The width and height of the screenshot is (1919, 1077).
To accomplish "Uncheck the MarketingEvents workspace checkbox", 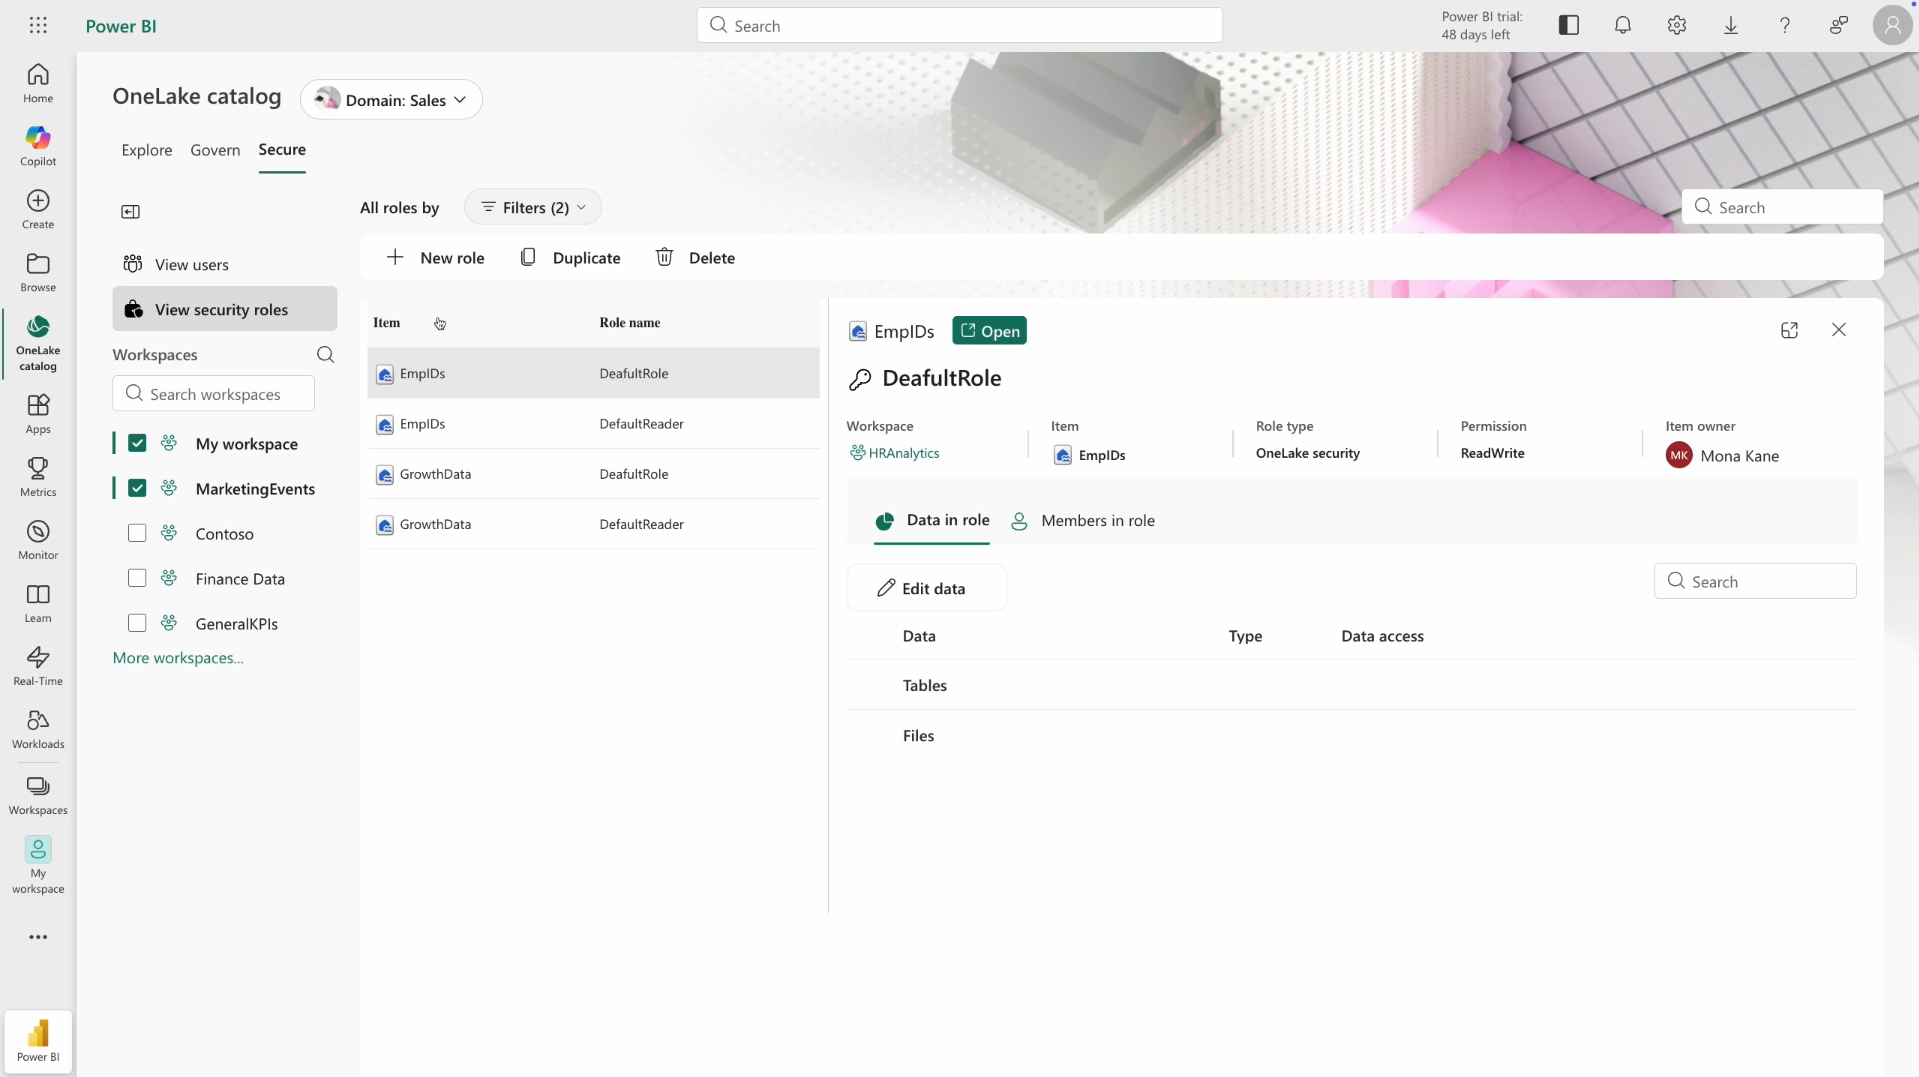I will pos(137,488).
